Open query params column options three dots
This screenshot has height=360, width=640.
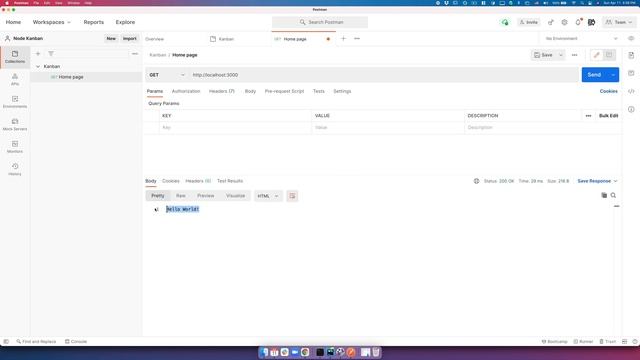[x=588, y=116]
